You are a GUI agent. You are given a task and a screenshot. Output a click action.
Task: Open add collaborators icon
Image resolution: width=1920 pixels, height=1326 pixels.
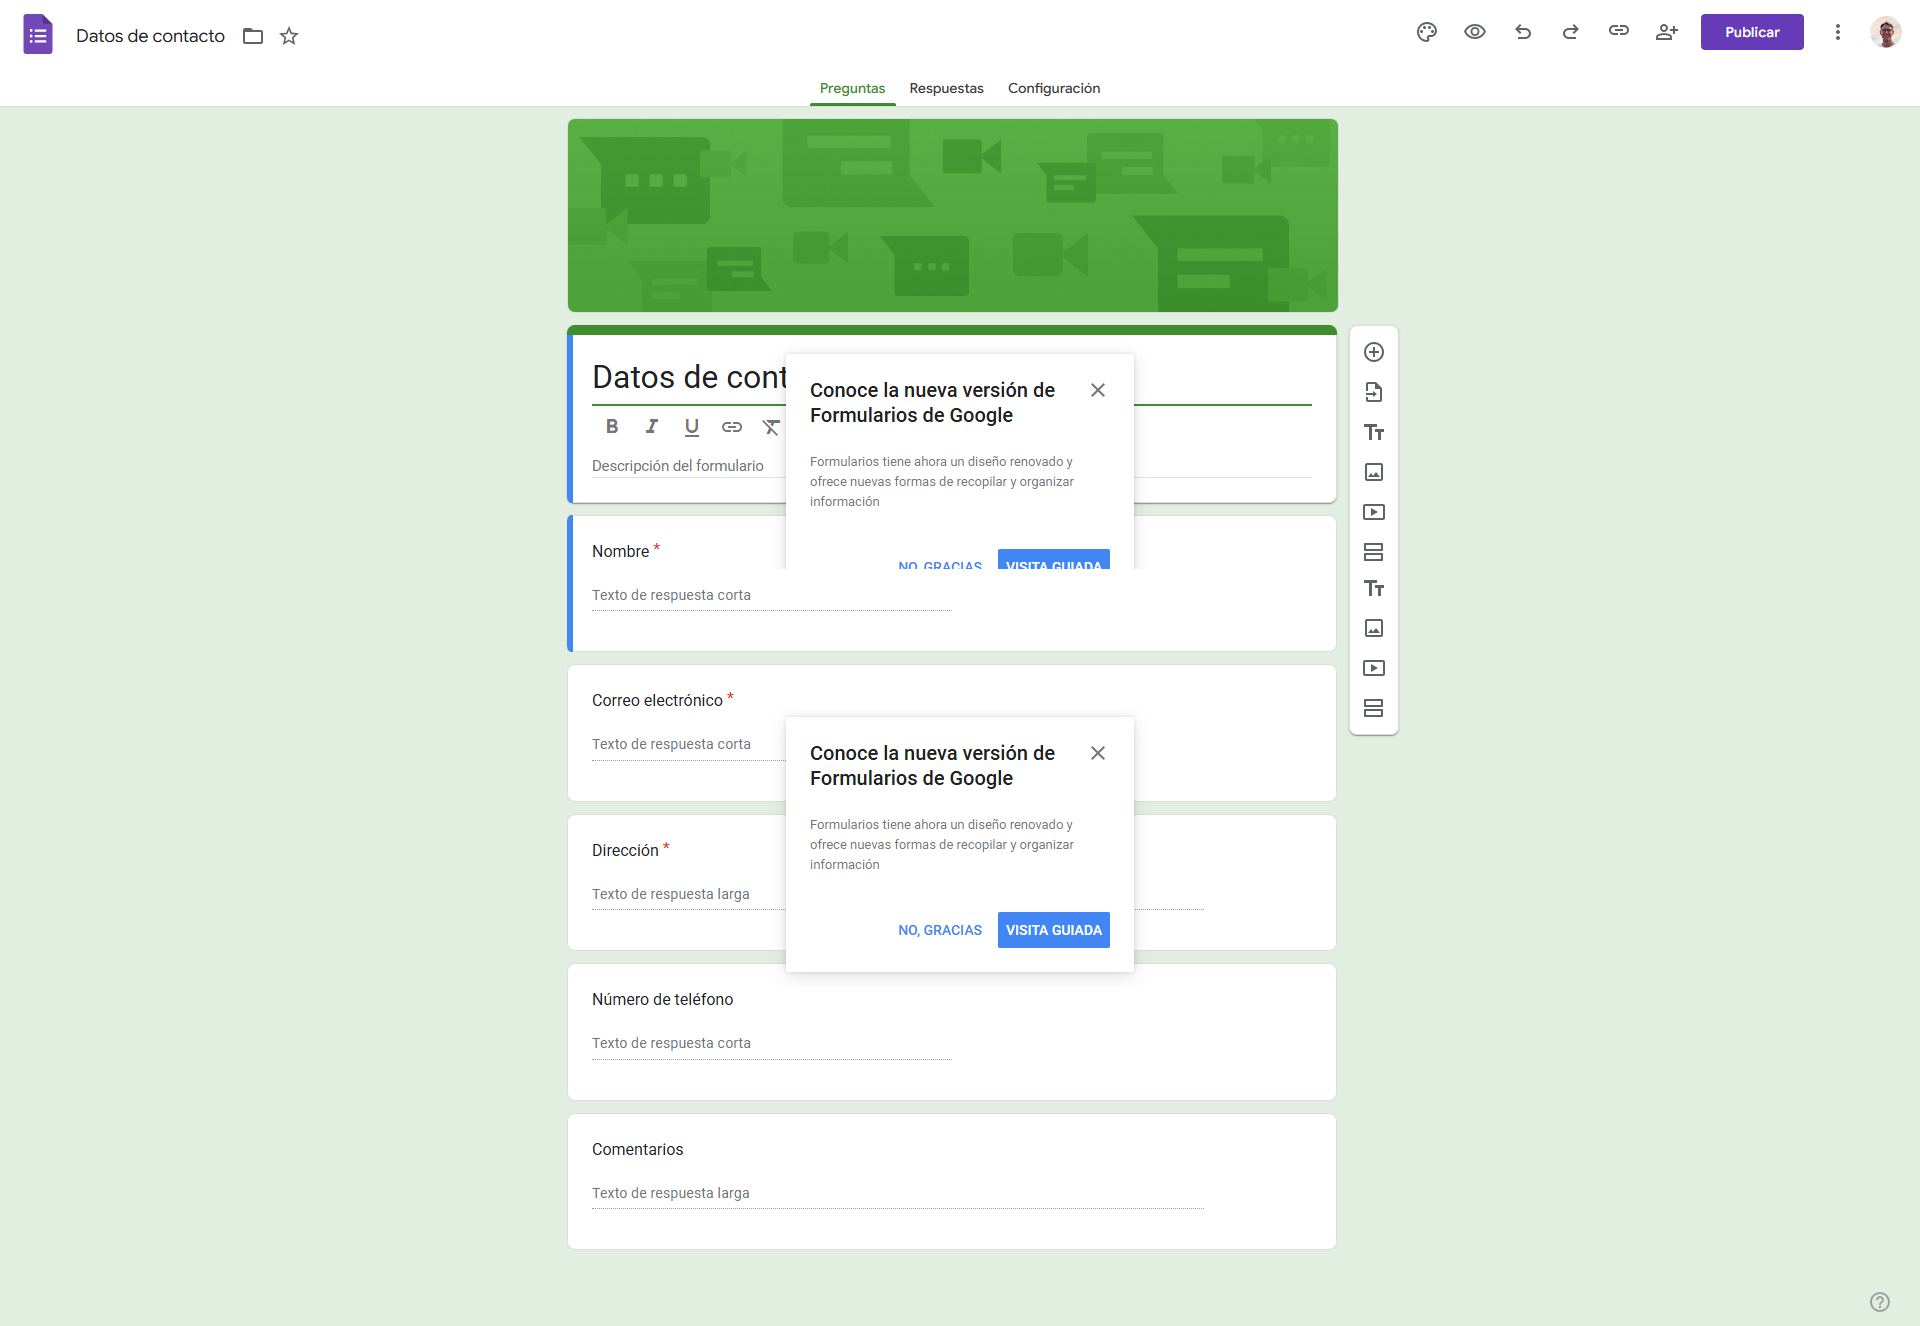1666,32
